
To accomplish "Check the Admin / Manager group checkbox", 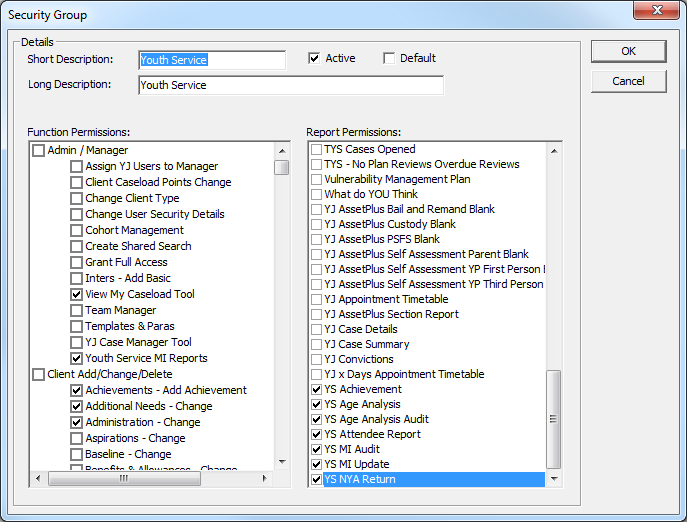I will pyautogui.click(x=39, y=151).
